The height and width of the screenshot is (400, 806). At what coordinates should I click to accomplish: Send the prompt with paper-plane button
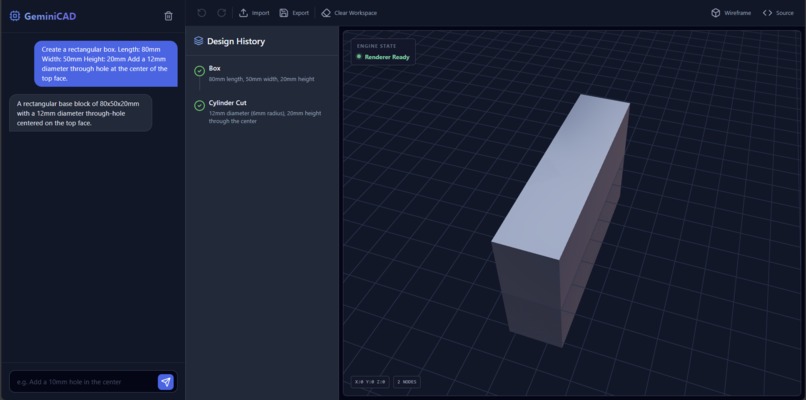pyautogui.click(x=166, y=382)
